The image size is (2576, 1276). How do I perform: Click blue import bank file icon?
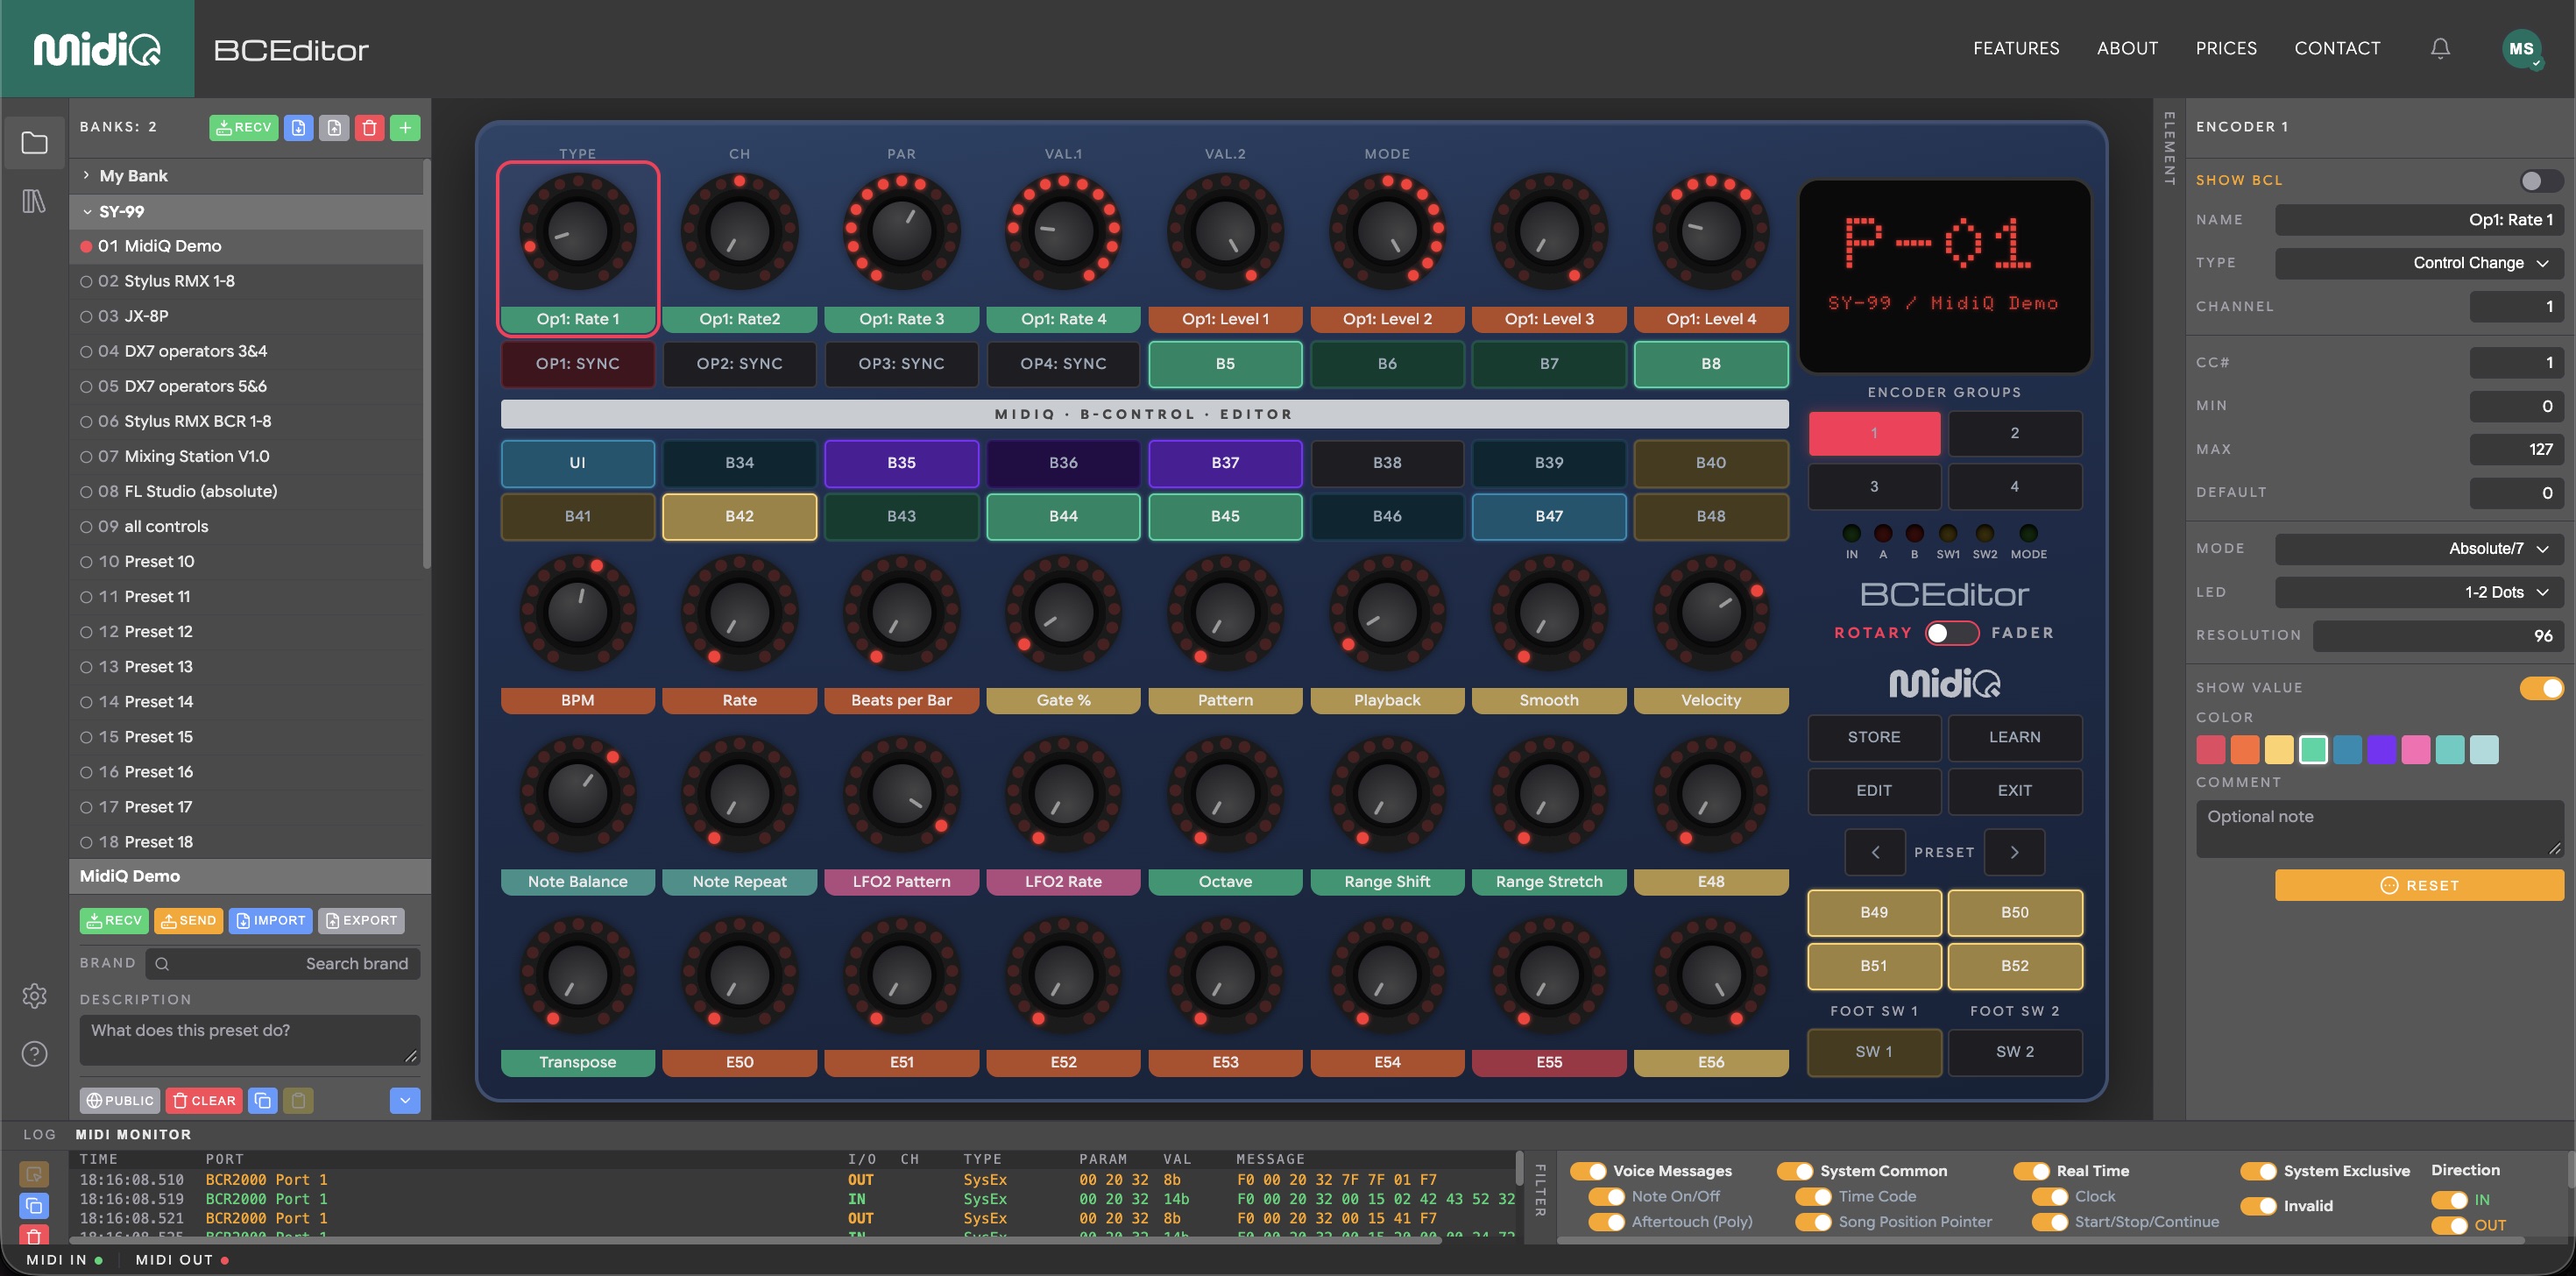tap(298, 127)
